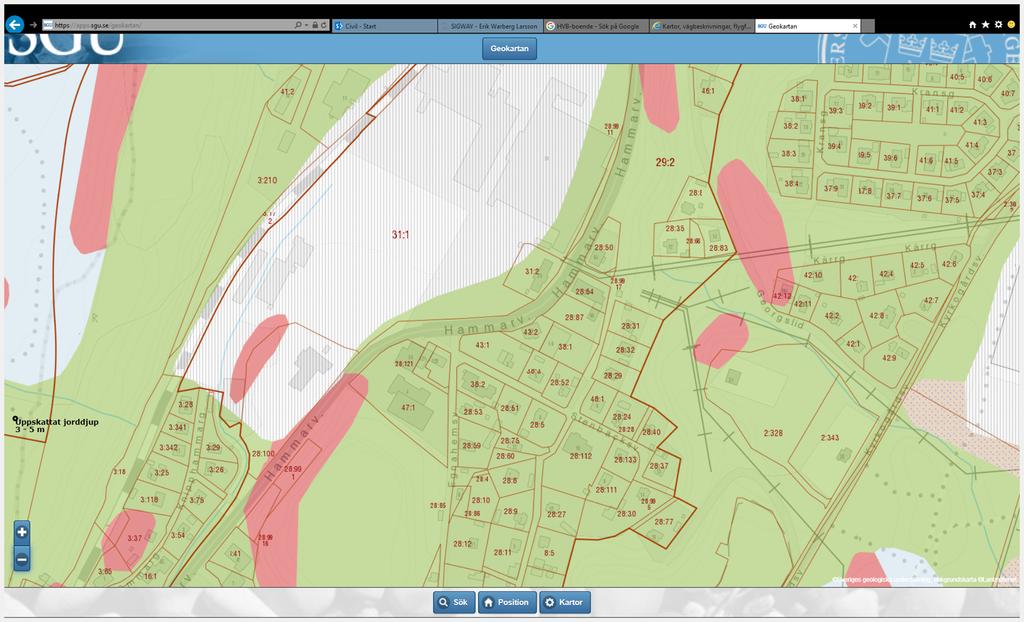Switch to the Kartor, vägbeskrivningar tab
This screenshot has height=622, width=1024.
tap(701, 26)
